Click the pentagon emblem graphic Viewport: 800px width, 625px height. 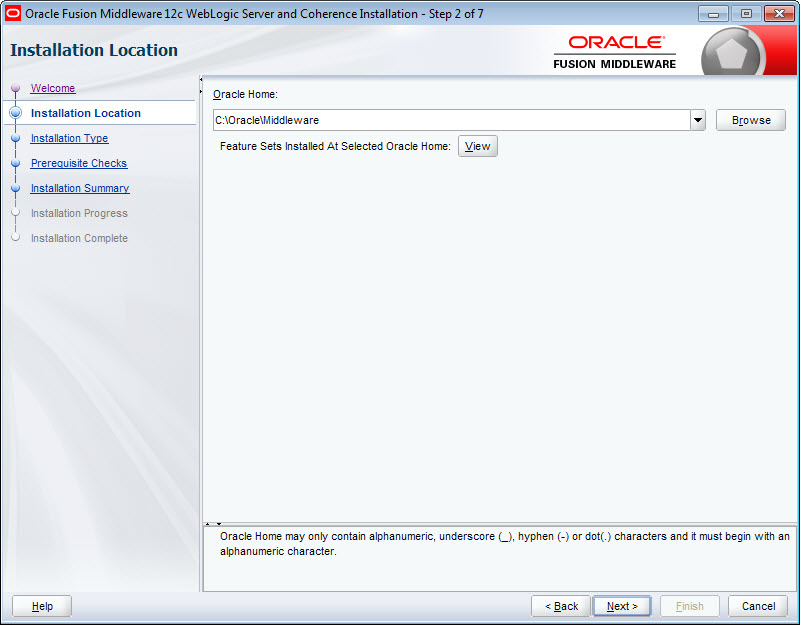pyautogui.click(x=732, y=54)
